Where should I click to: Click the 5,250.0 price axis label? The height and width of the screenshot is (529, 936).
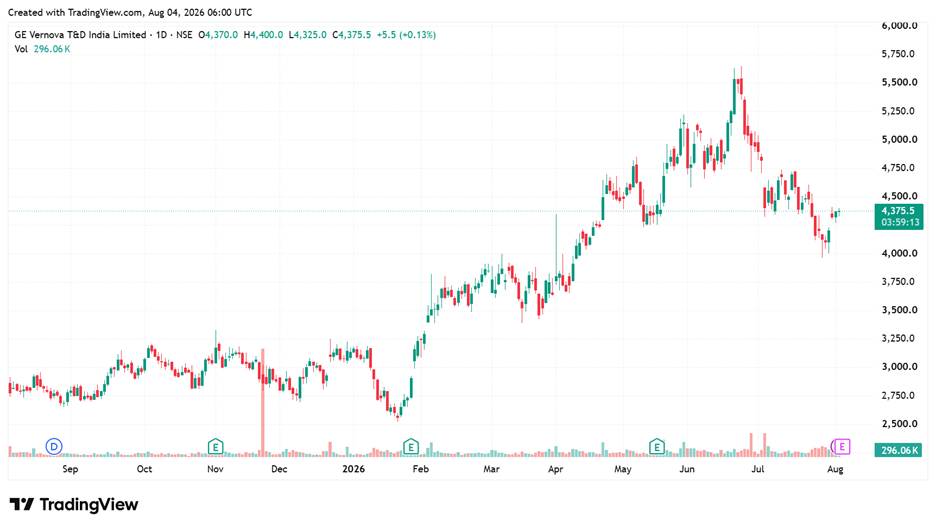tap(898, 111)
